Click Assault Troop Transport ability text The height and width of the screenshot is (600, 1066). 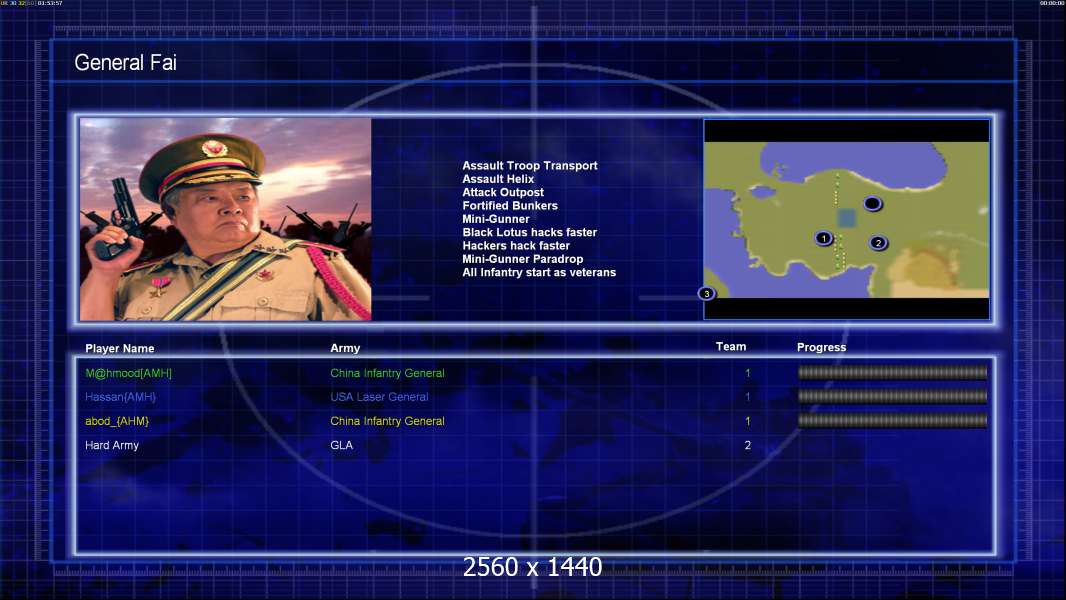pyautogui.click(x=530, y=165)
